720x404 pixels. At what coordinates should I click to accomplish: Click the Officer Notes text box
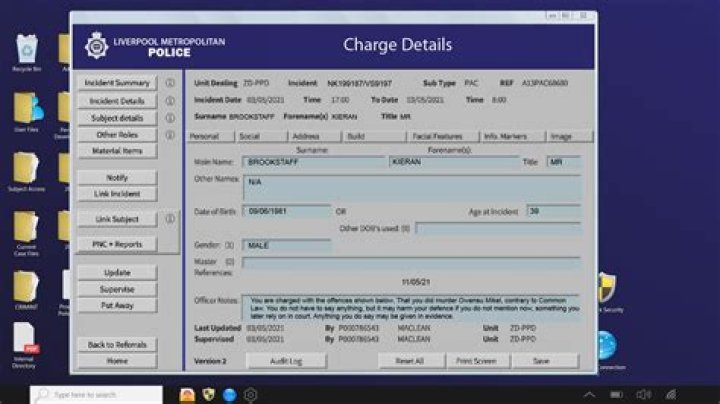410,306
